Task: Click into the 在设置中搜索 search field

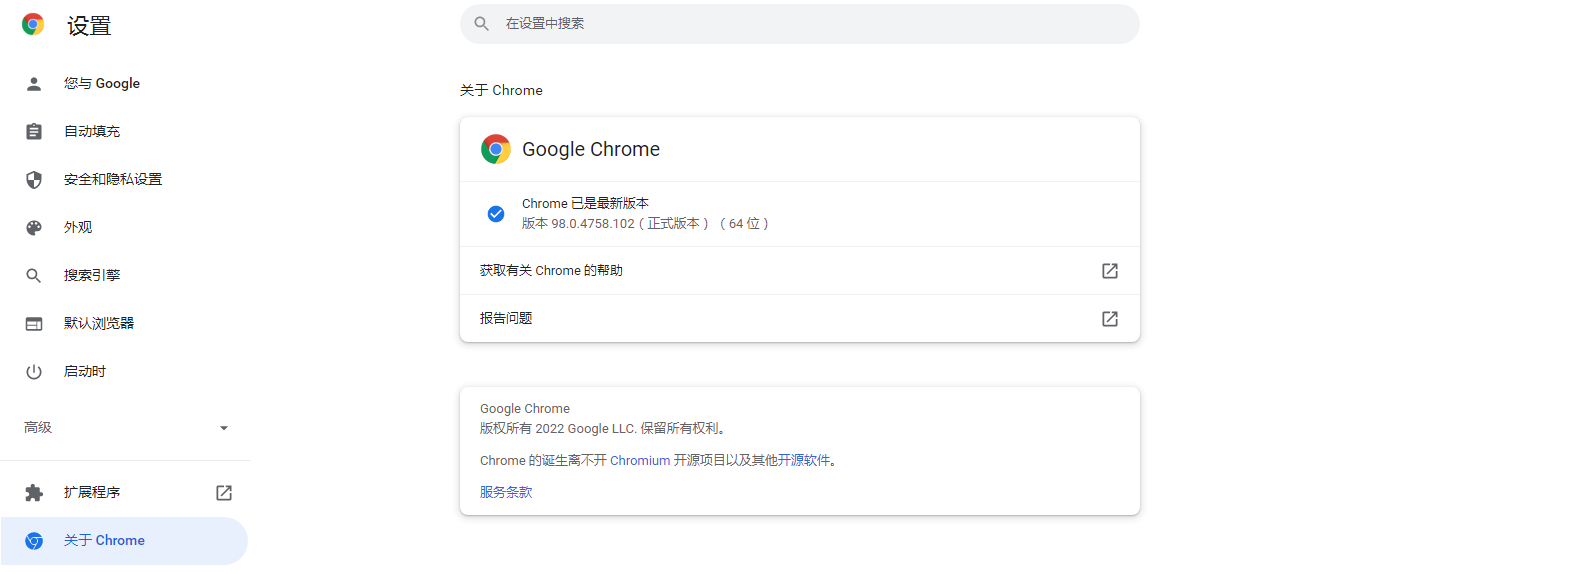Action: 800,24
